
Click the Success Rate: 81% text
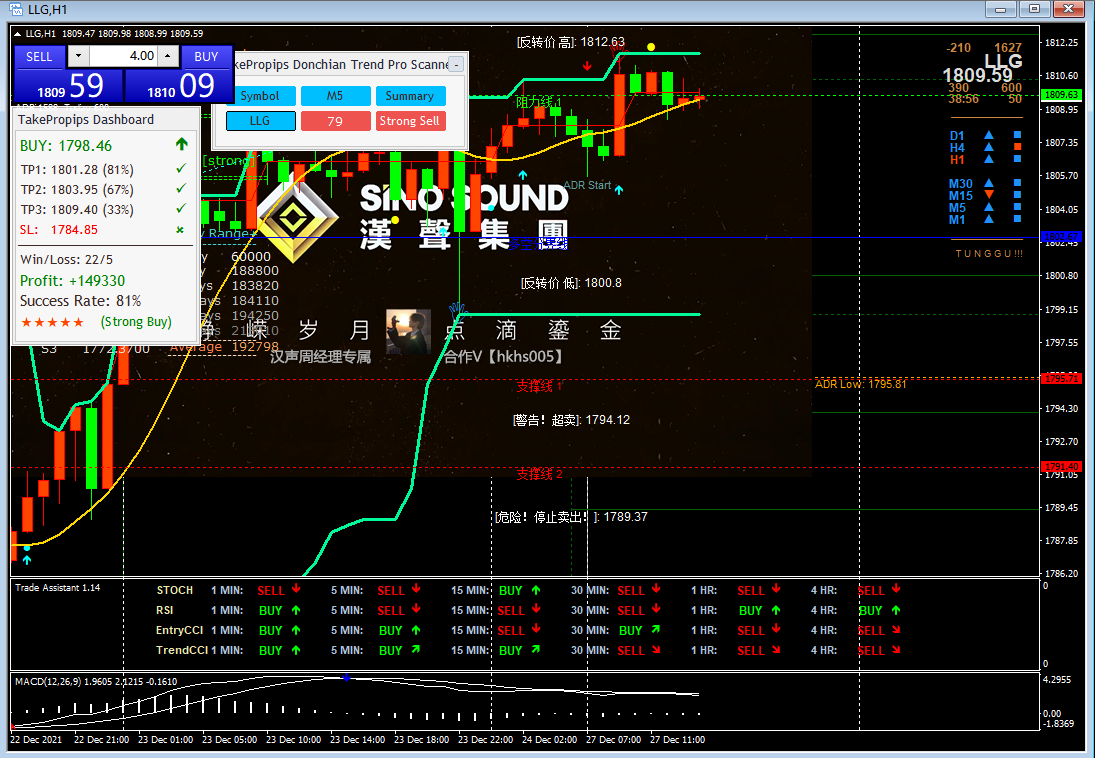tap(80, 300)
